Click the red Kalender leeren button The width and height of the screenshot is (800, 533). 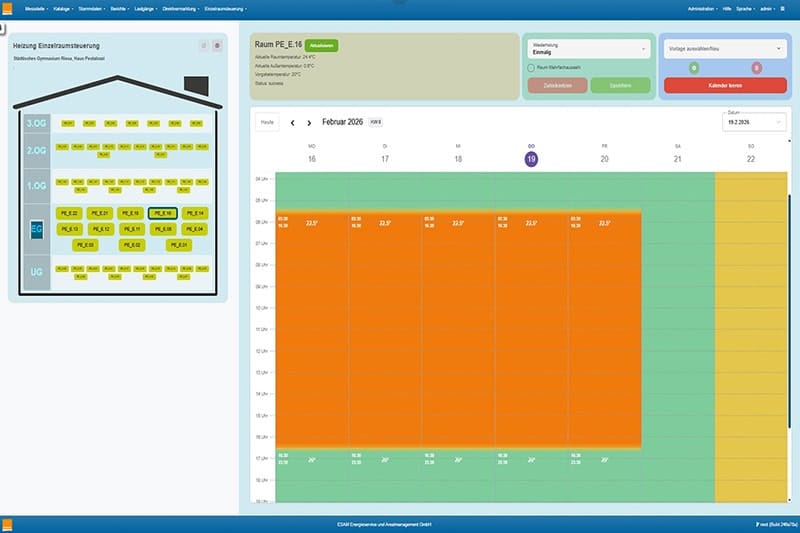(725, 86)
